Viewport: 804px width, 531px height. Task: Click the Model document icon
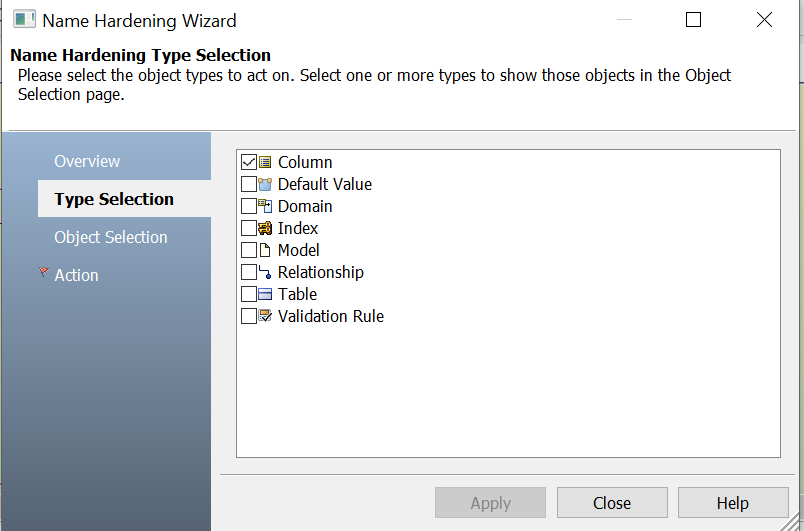pyautogui.click(x=265, y=250)
